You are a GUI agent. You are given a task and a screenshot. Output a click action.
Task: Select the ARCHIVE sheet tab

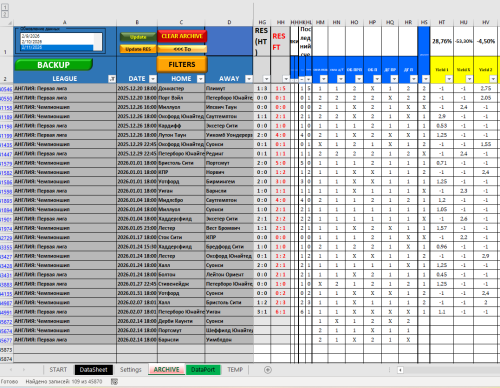(166, 370)
